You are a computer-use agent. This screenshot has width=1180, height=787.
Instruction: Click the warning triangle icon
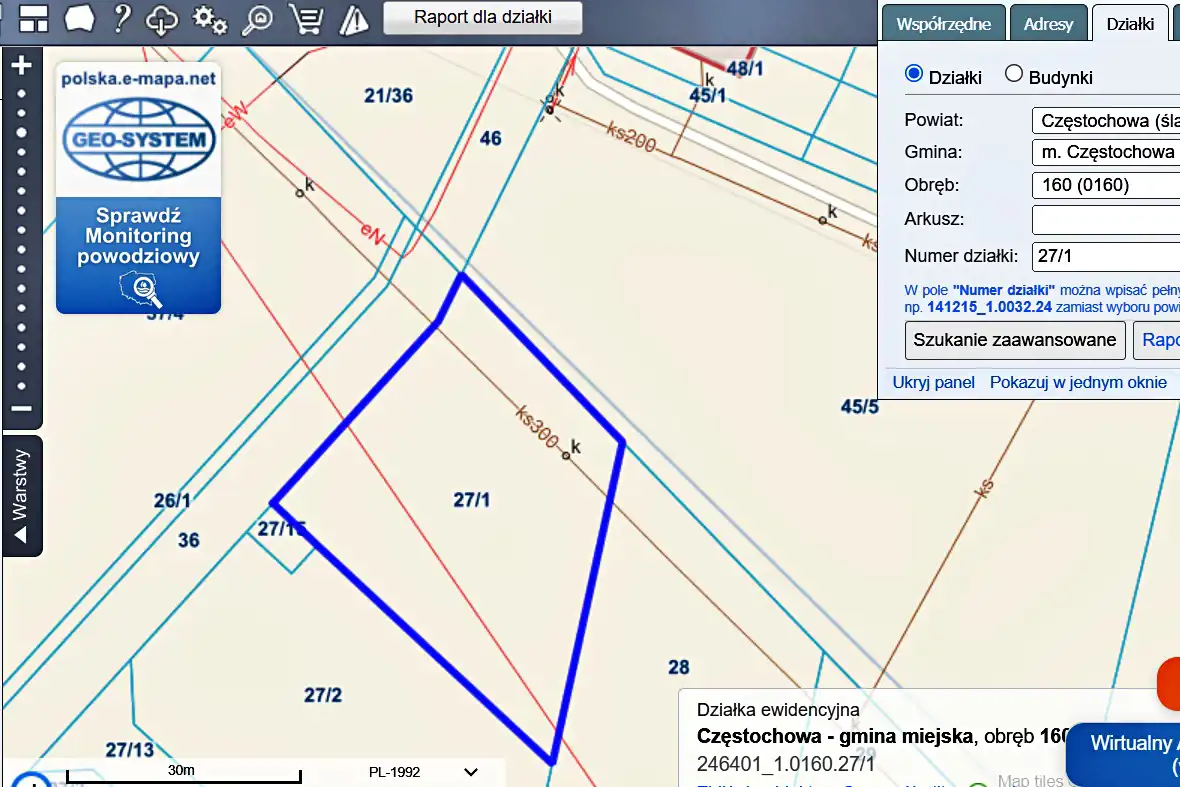(353, 18)
